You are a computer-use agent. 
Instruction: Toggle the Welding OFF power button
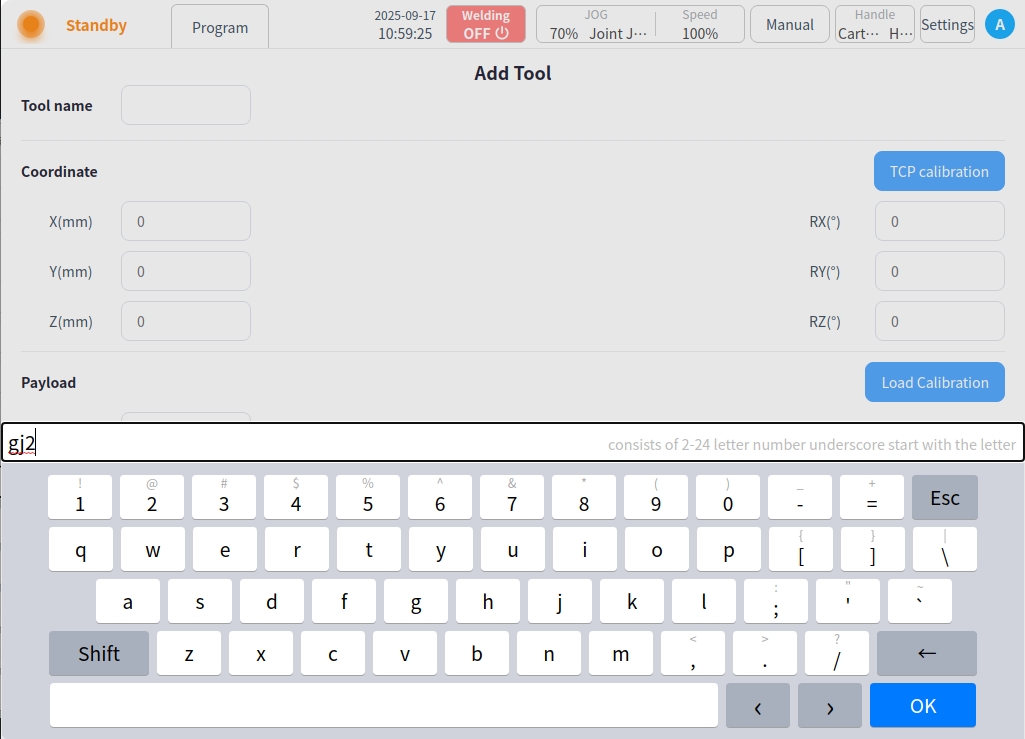(x=486, y=25)
